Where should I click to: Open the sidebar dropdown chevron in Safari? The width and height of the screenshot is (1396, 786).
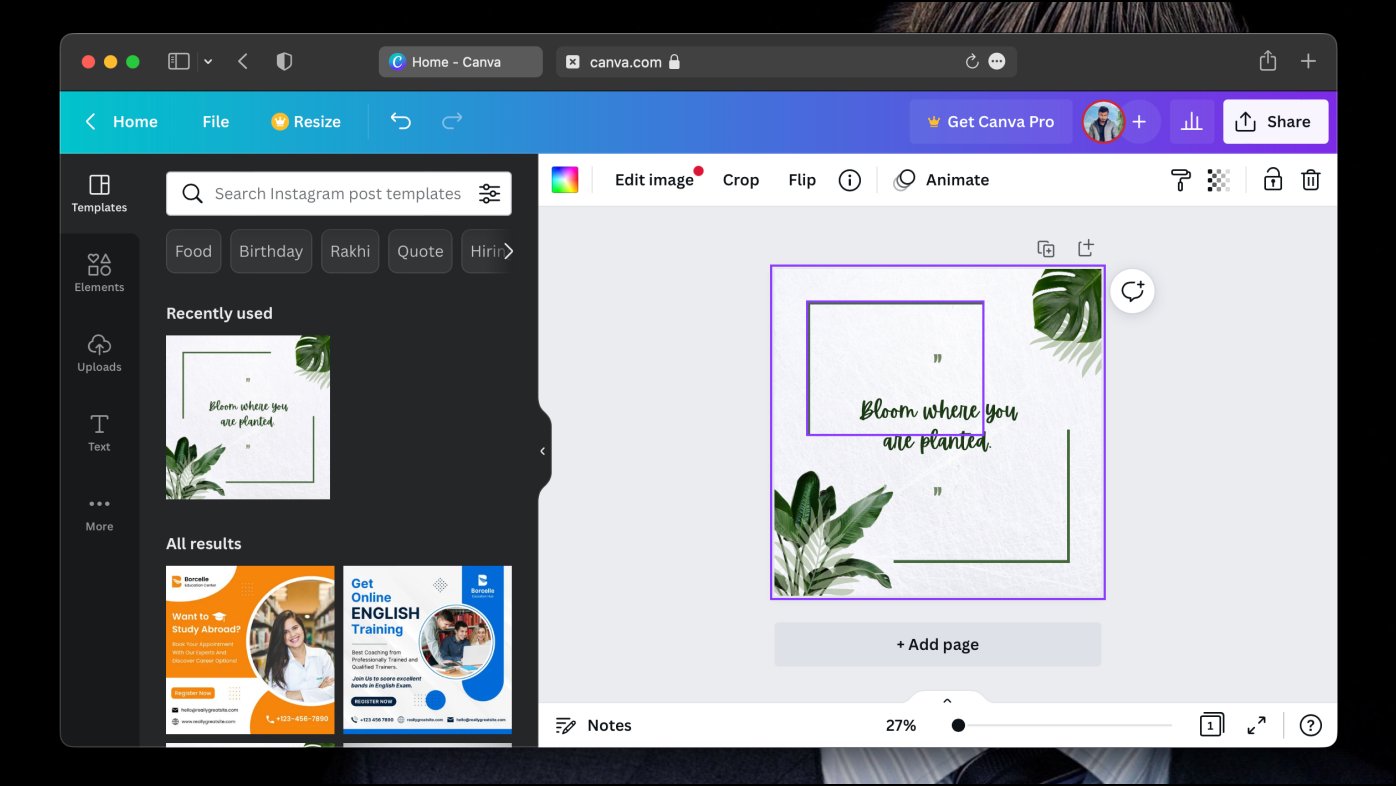(208, 61)
